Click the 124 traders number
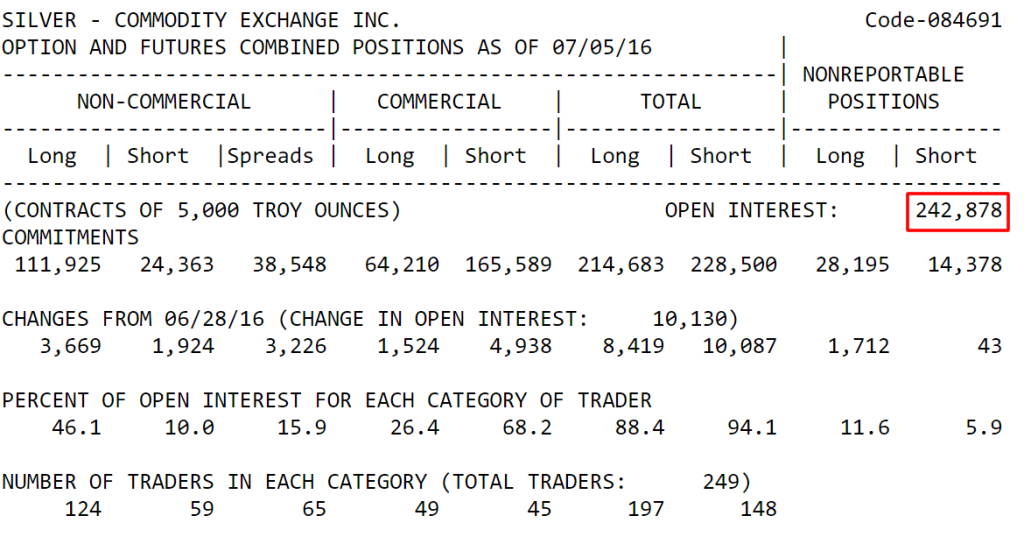1024x537 pixels. tap(83, 509)
